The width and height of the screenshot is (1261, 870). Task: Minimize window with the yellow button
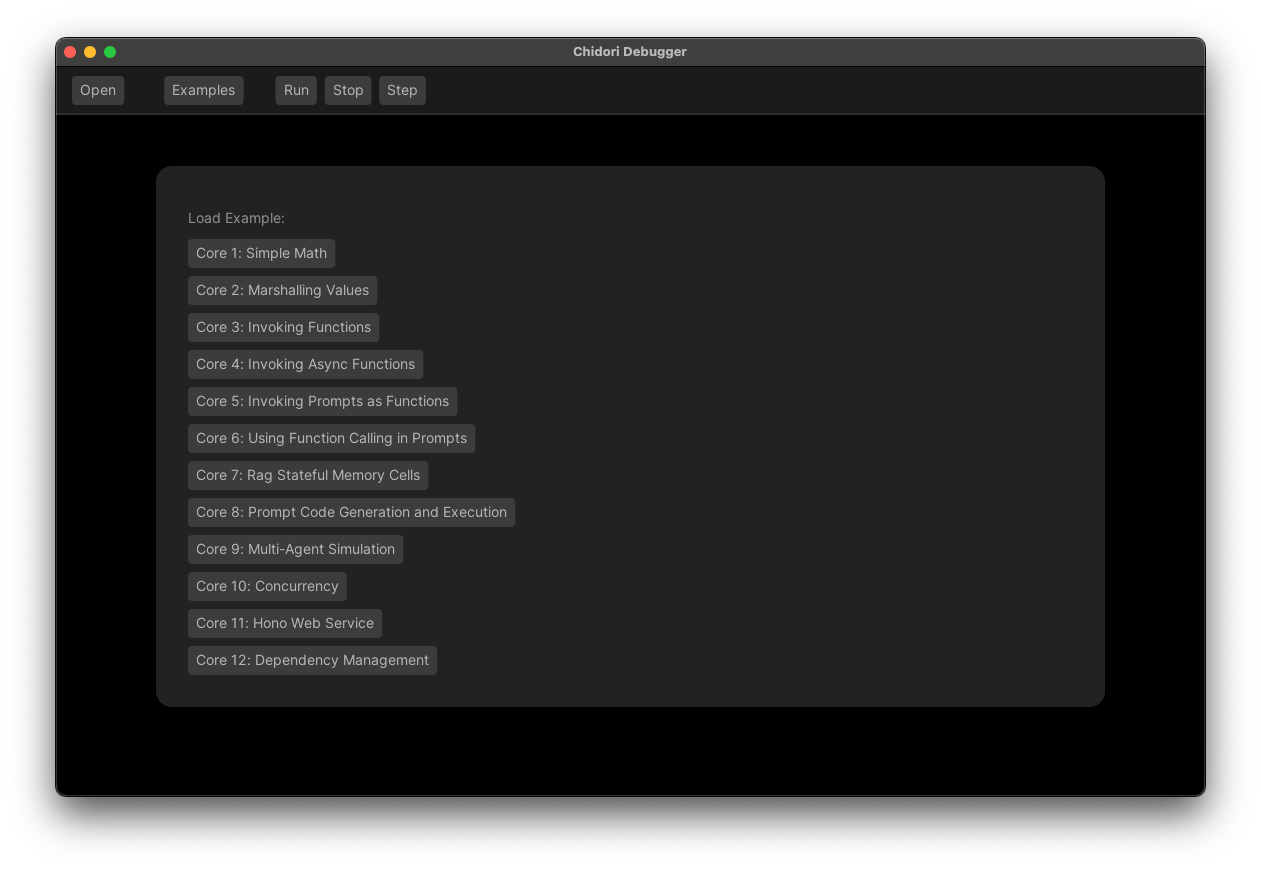[90, 52]
